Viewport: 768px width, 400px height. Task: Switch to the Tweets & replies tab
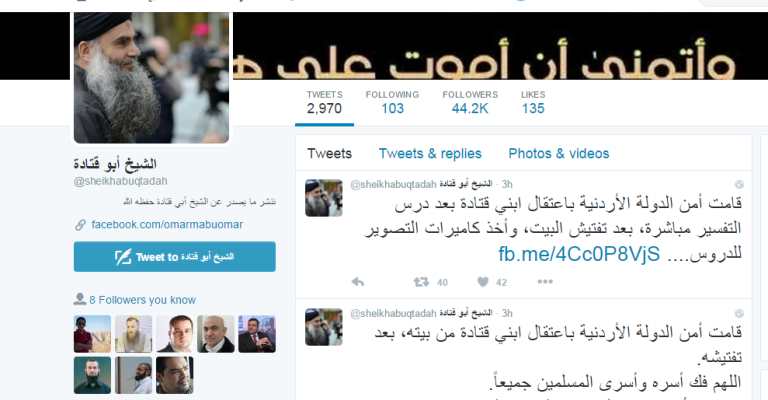pyautogui.click(x=430, y=154)
